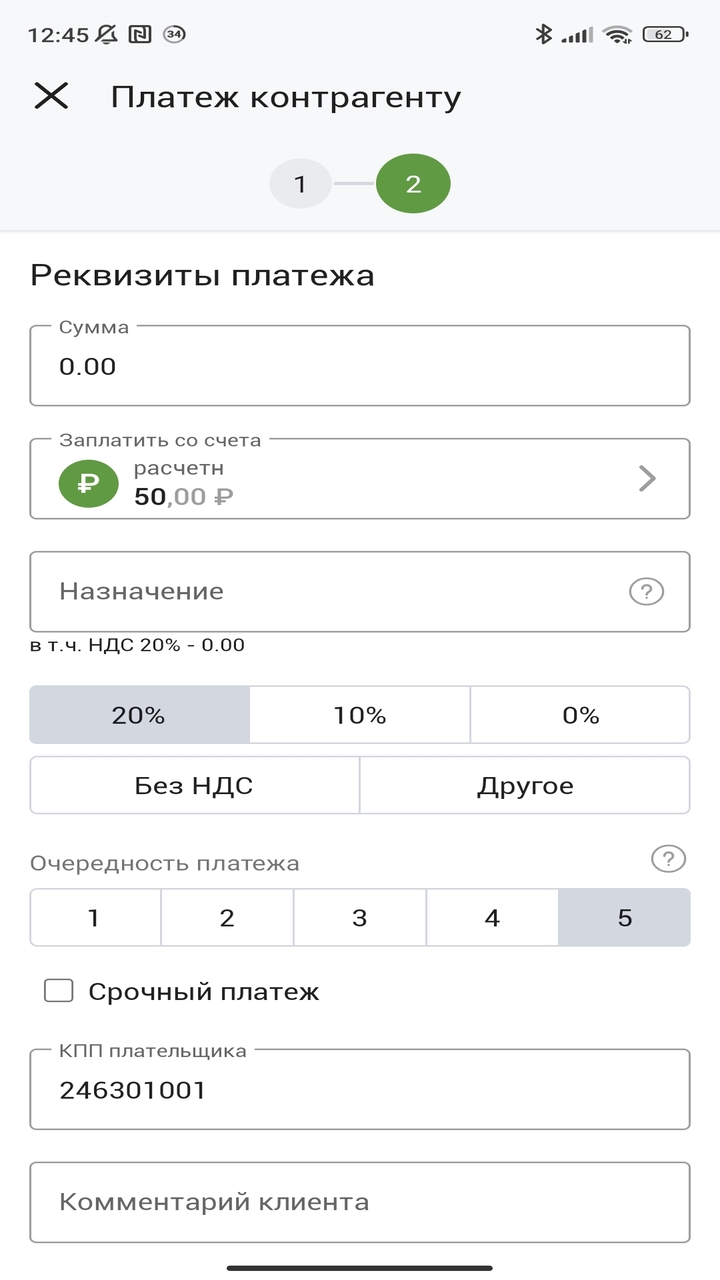Select the 0% VAT tab

pos(580,714)
